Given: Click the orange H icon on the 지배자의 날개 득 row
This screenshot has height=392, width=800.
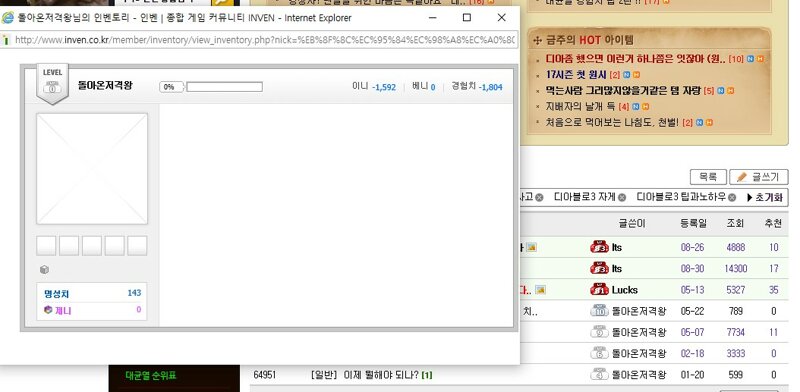Looking at the screenshot, I should [645, 107].
